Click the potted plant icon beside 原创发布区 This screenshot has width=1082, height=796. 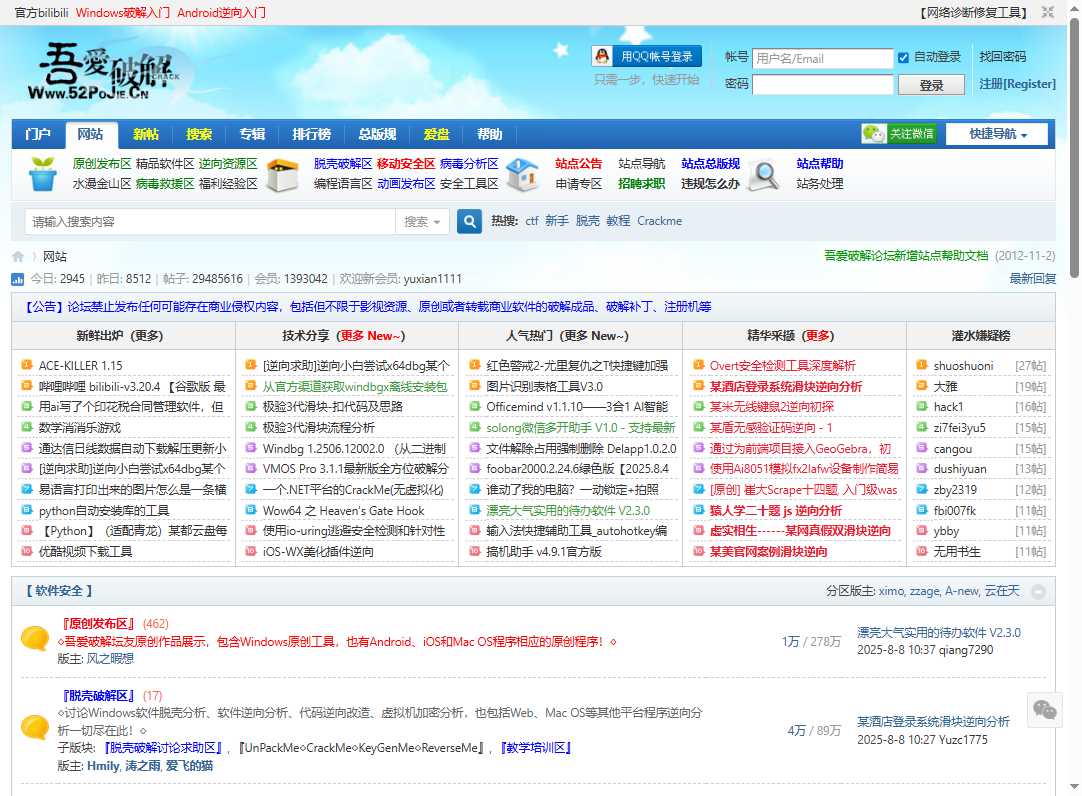point(42,173)
